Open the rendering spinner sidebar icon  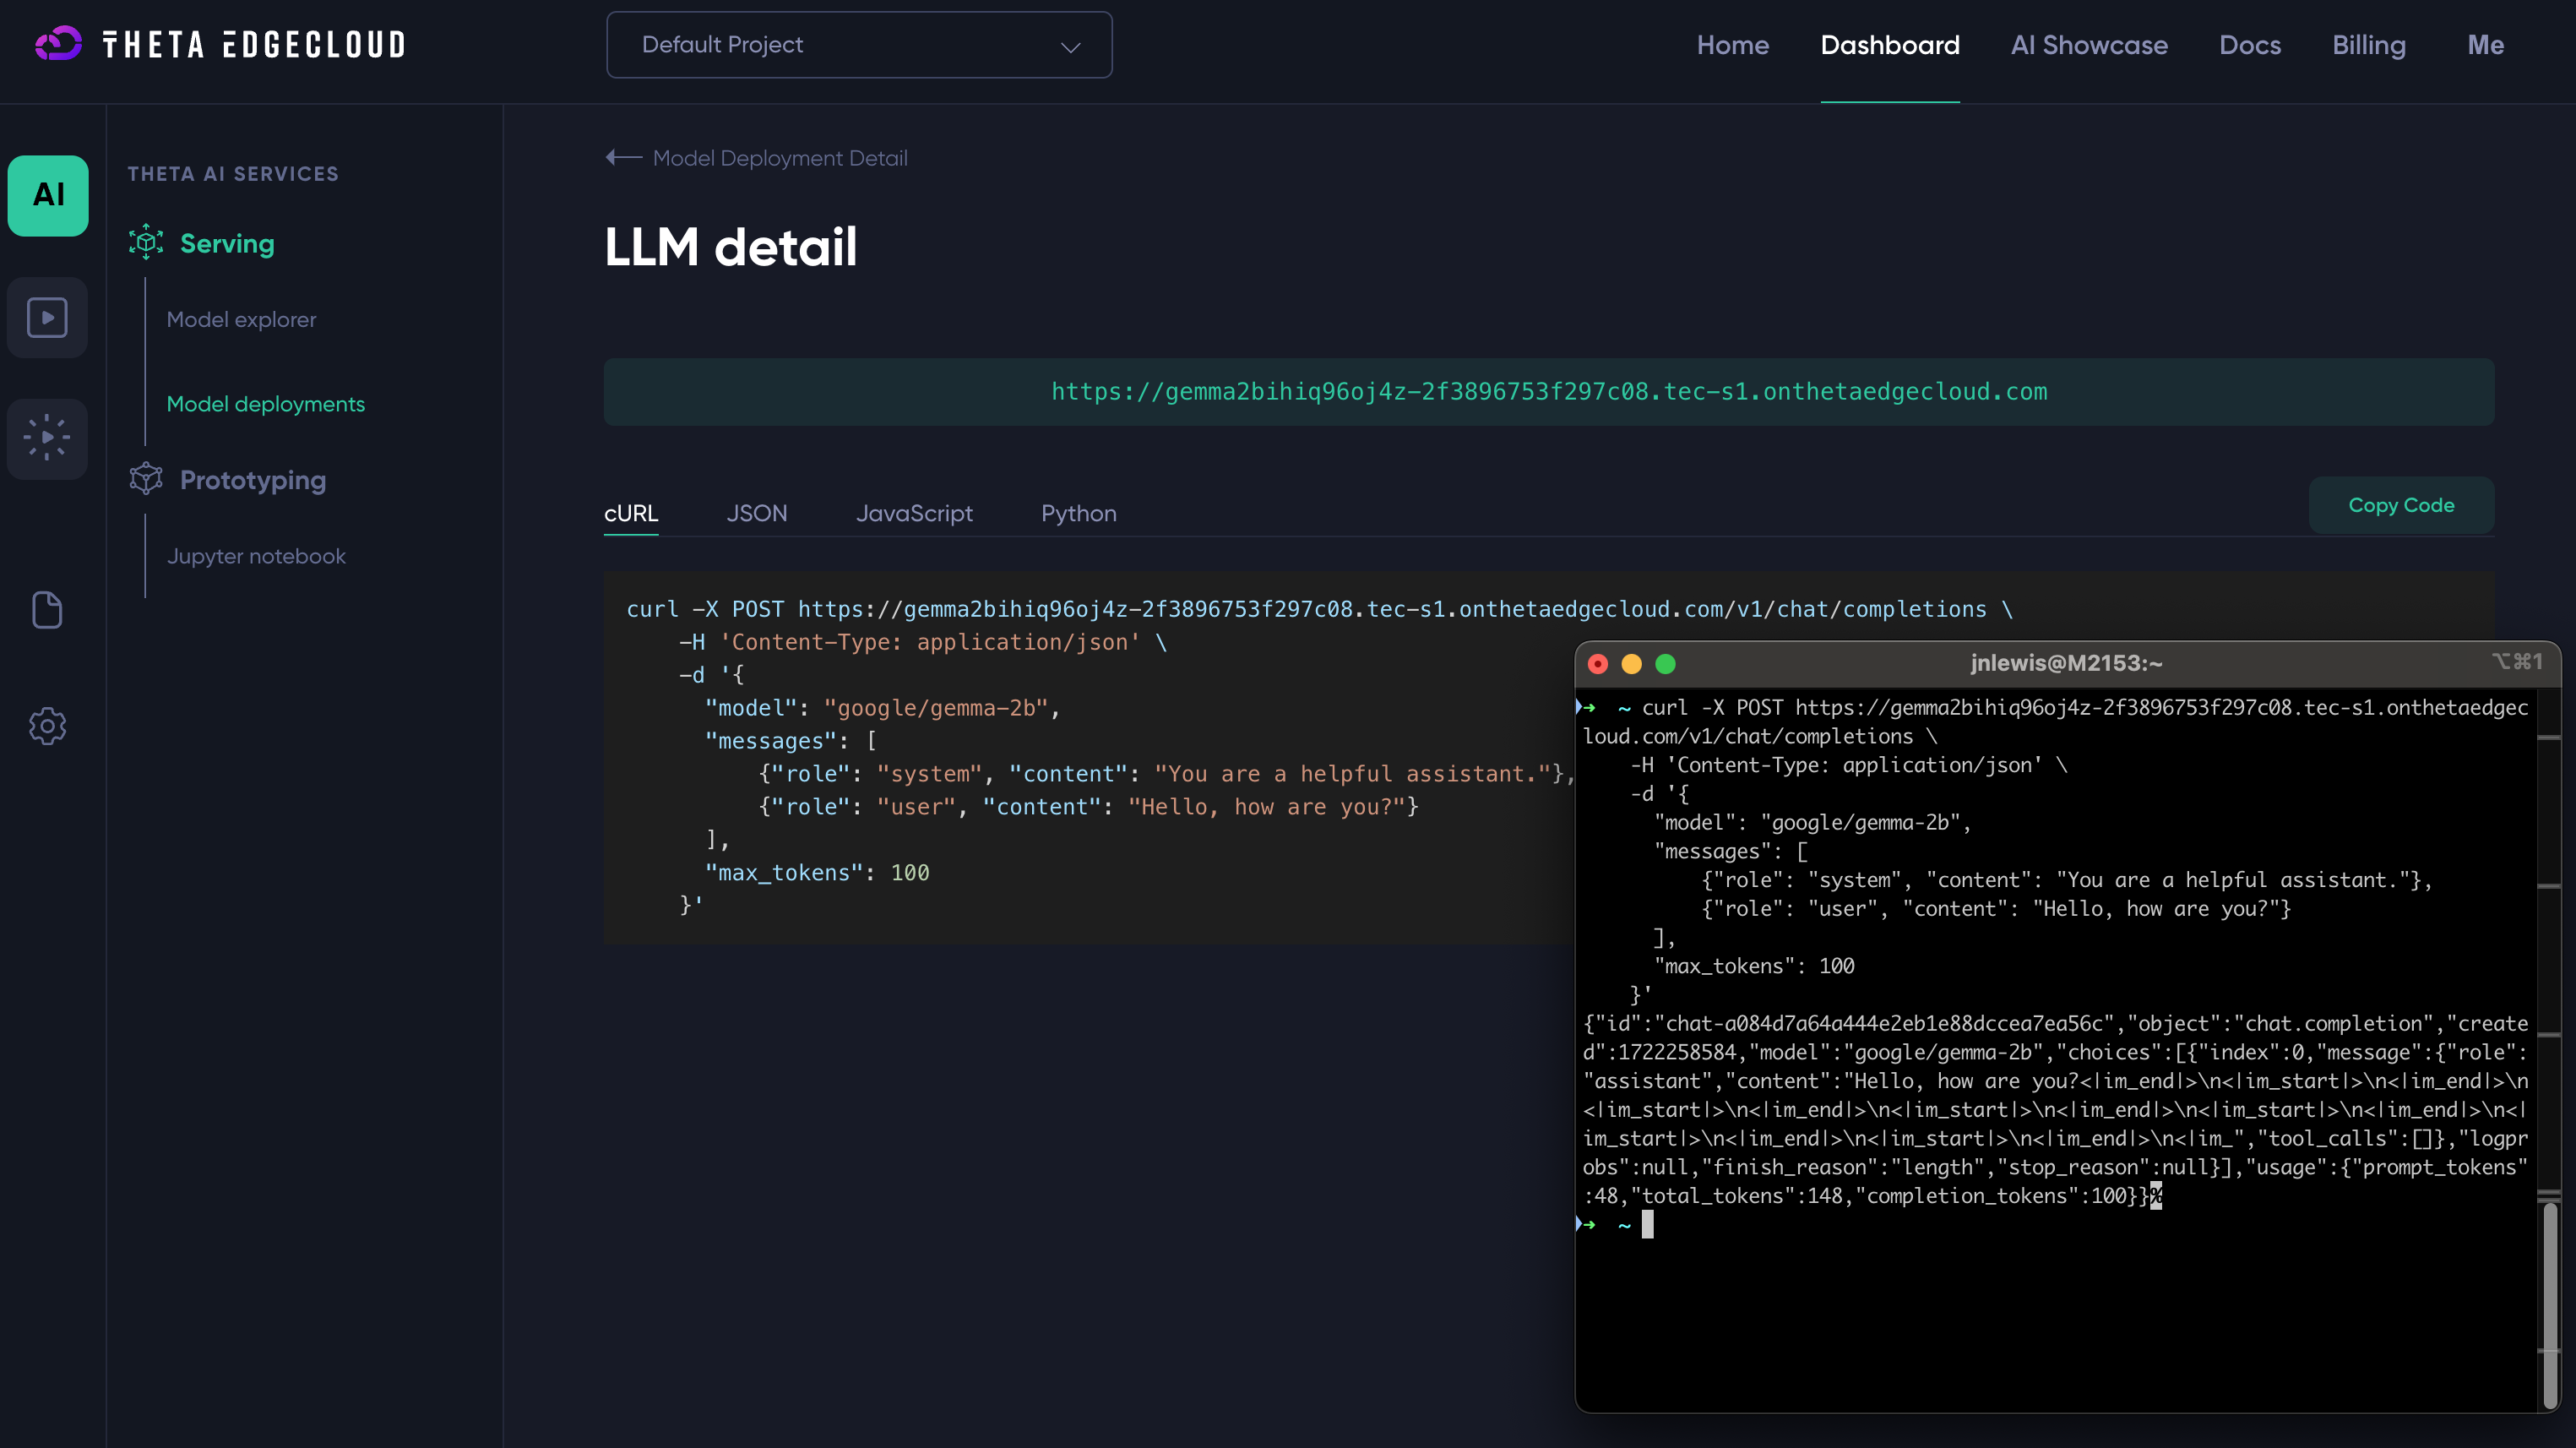click(x=48, y=438)
